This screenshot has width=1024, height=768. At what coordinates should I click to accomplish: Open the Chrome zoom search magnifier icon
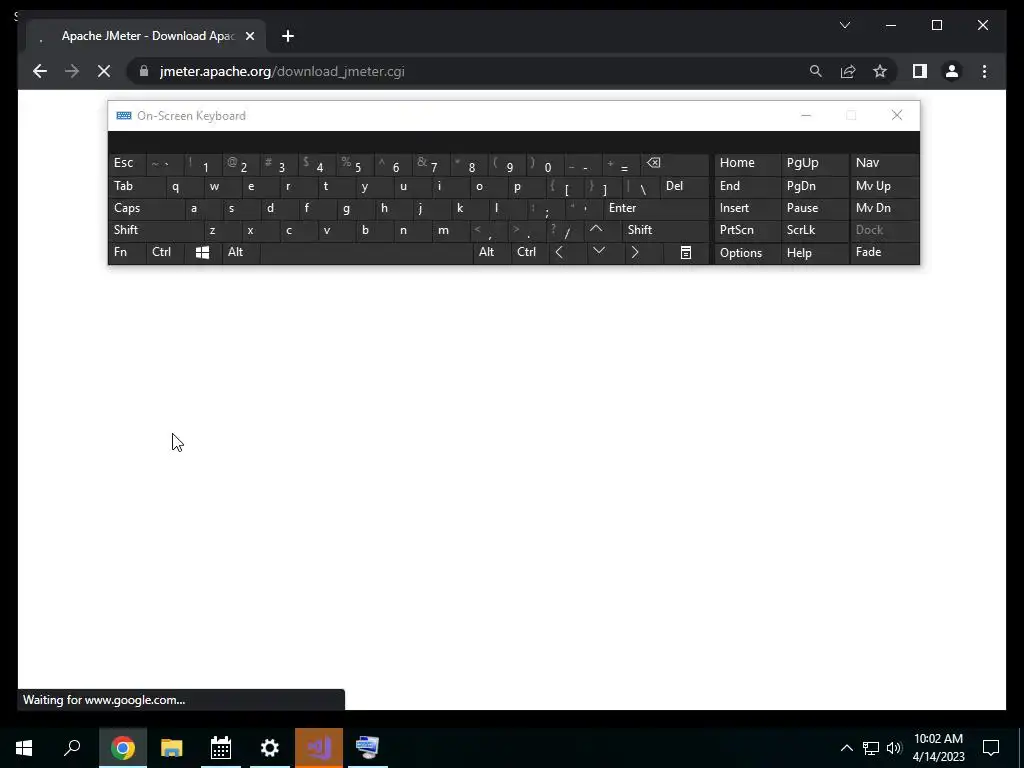(x=816, y=71)
